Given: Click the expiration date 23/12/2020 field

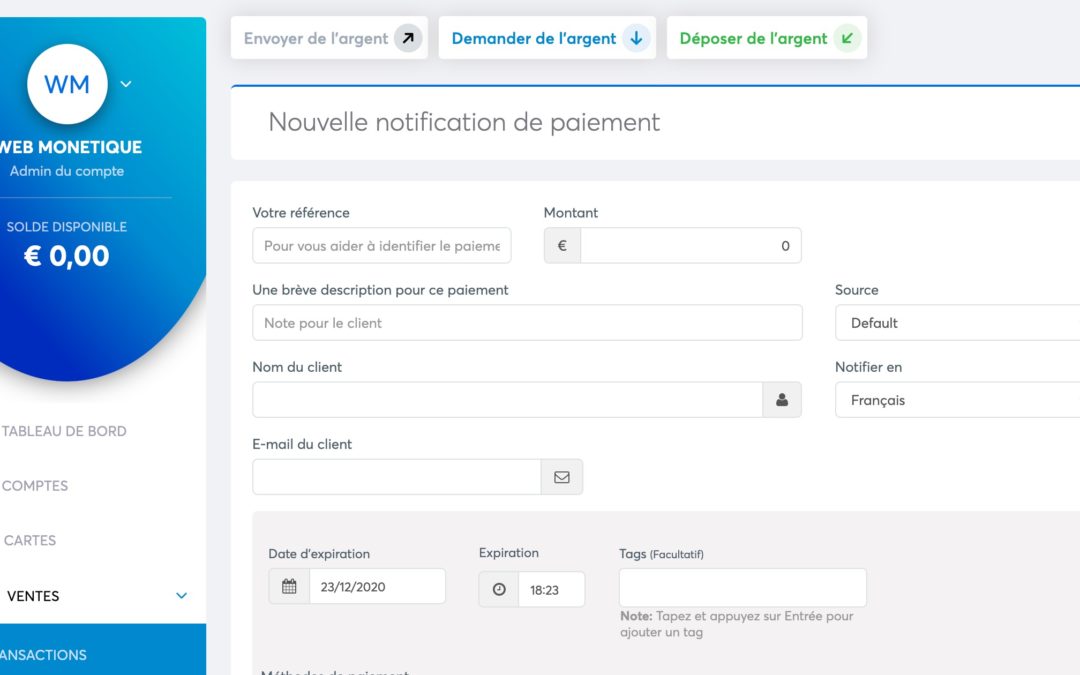Looking at the screenshot, I should point(377,587).
